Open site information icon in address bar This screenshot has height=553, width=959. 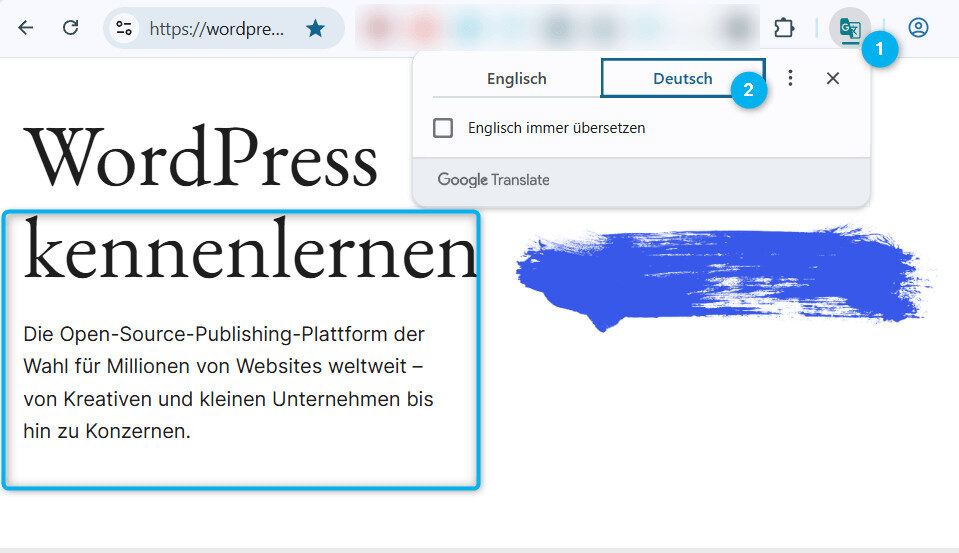click(x=124, y=28)
